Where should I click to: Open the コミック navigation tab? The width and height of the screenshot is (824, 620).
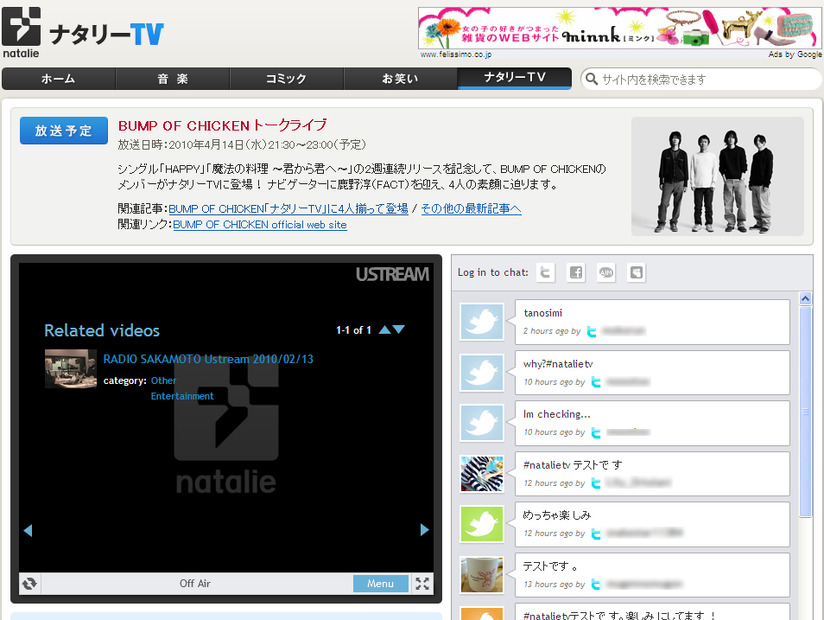(286, 79)
